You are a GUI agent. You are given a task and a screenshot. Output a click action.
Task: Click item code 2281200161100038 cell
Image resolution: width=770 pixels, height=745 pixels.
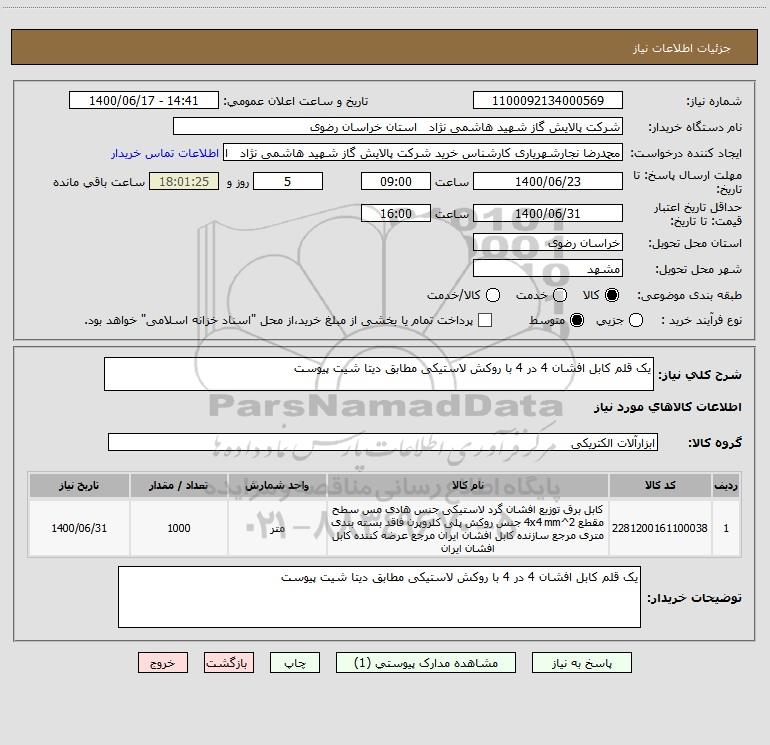coord(660,528)
